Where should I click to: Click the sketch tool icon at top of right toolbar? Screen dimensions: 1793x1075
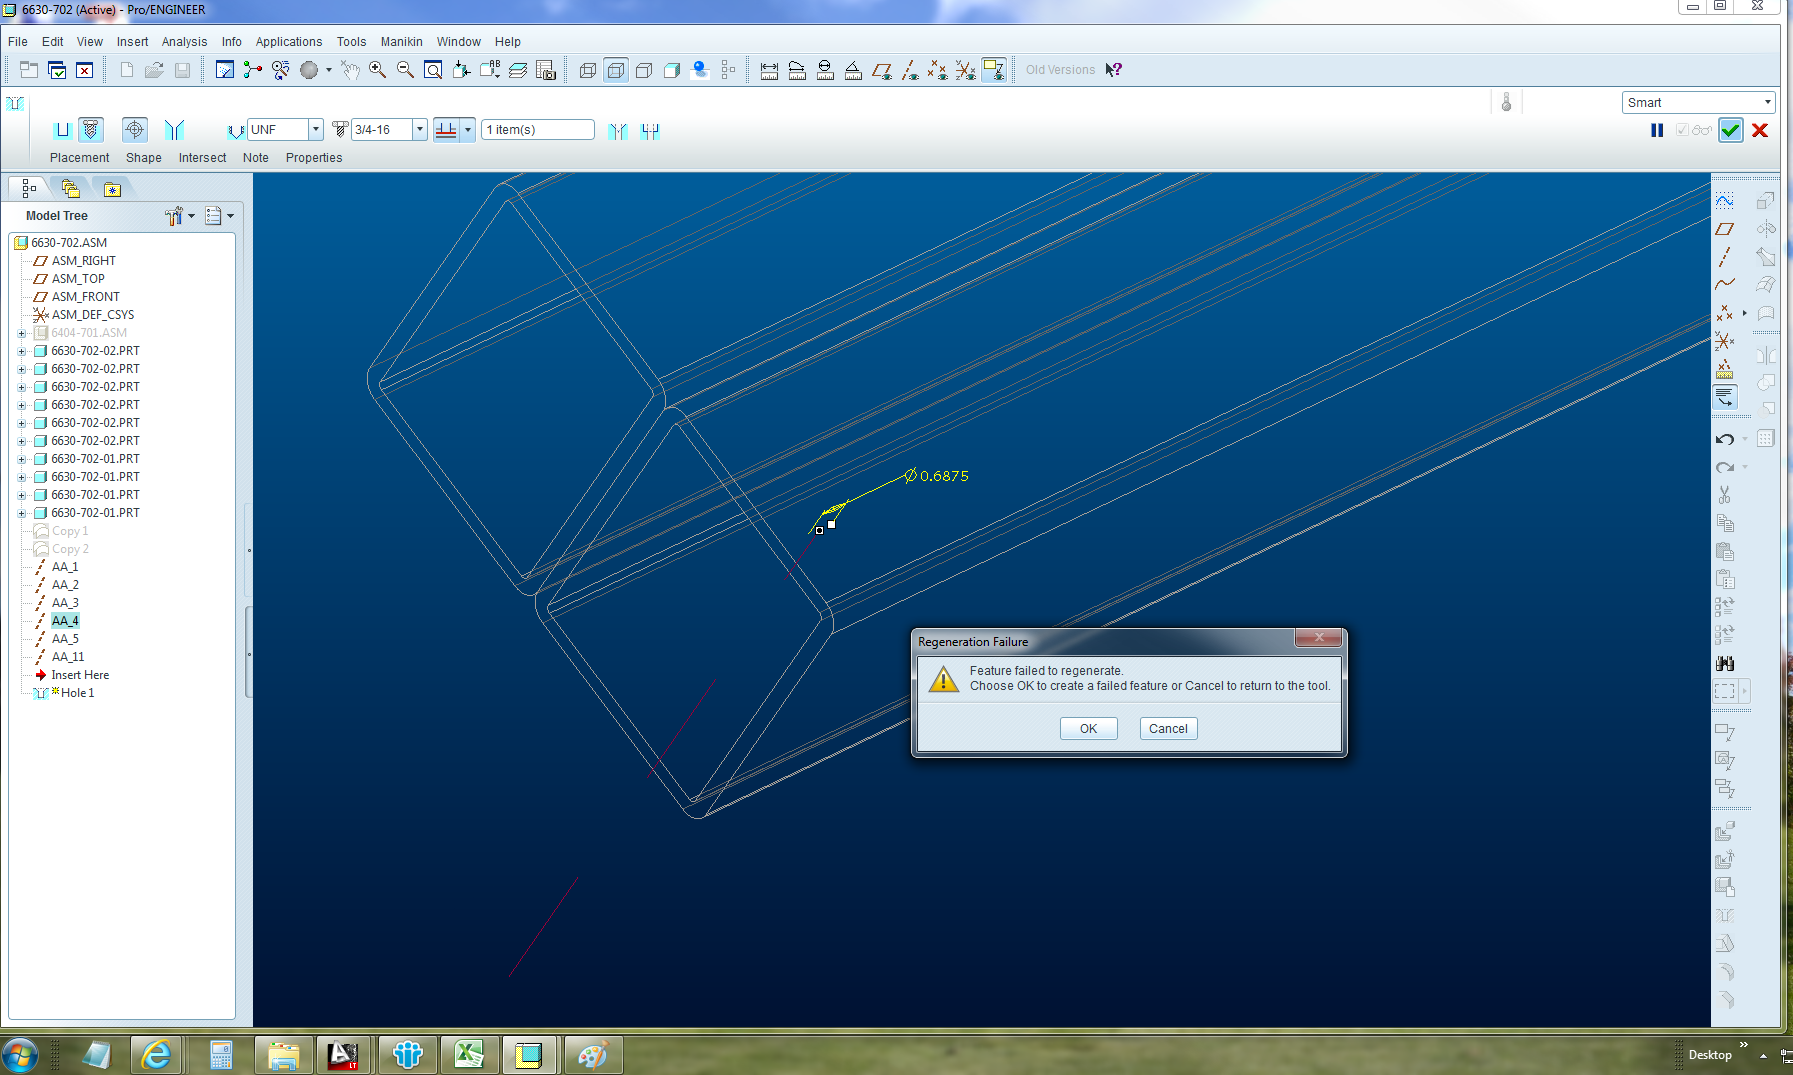pyautogui.click(x=1725, y=201)
